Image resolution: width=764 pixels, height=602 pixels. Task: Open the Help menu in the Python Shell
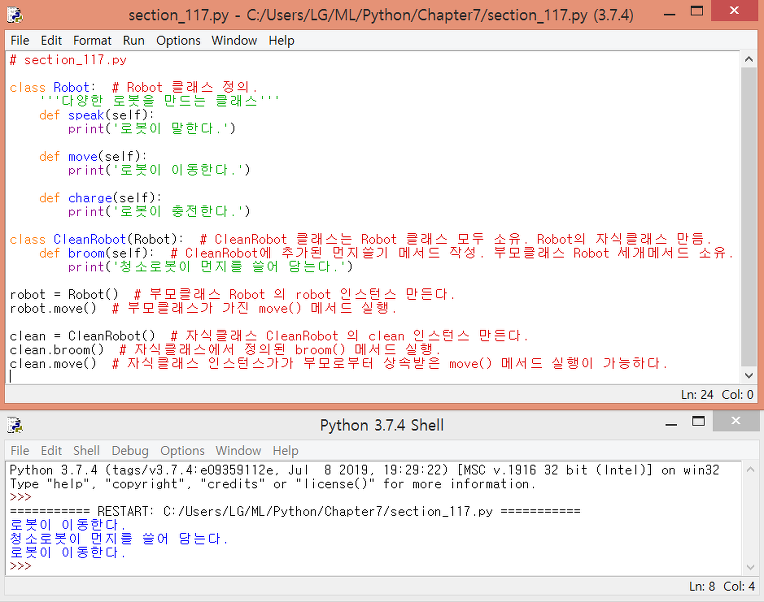point(286,451)
